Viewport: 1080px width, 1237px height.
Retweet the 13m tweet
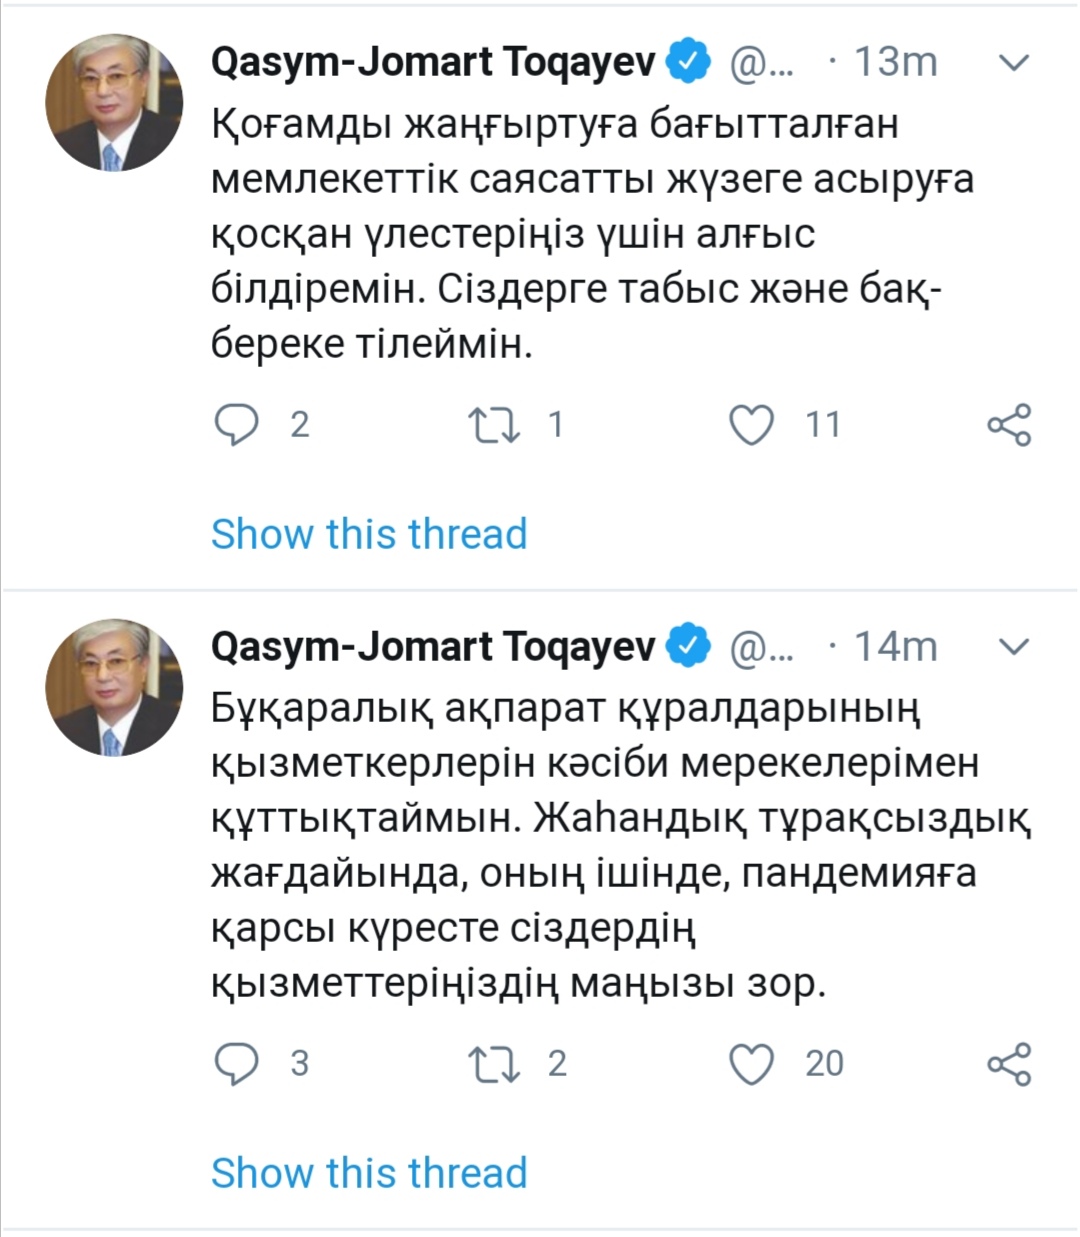tap(494, 425)
